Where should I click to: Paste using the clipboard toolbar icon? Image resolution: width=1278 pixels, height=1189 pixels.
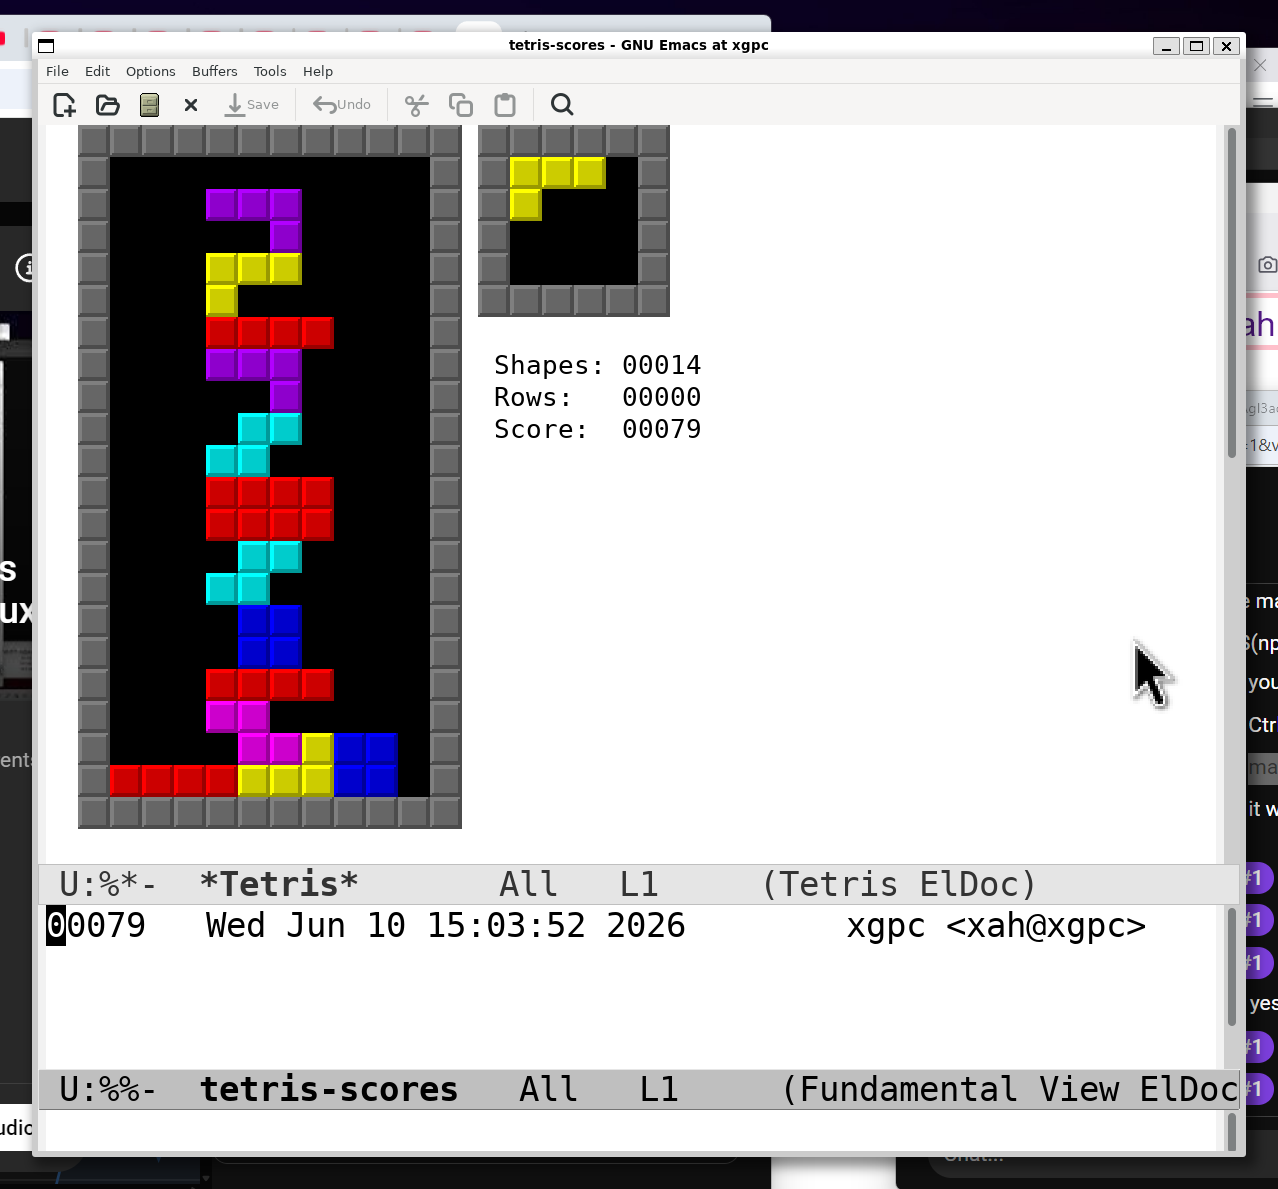tap(505, 105)
